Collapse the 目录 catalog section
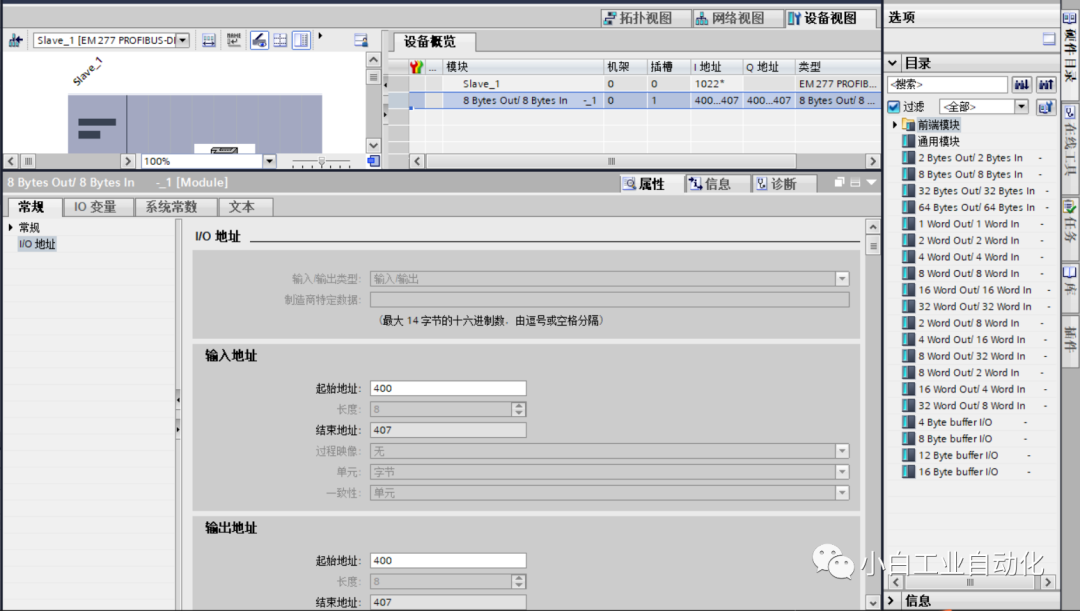 pyautogui.click(x=893, y=63)
